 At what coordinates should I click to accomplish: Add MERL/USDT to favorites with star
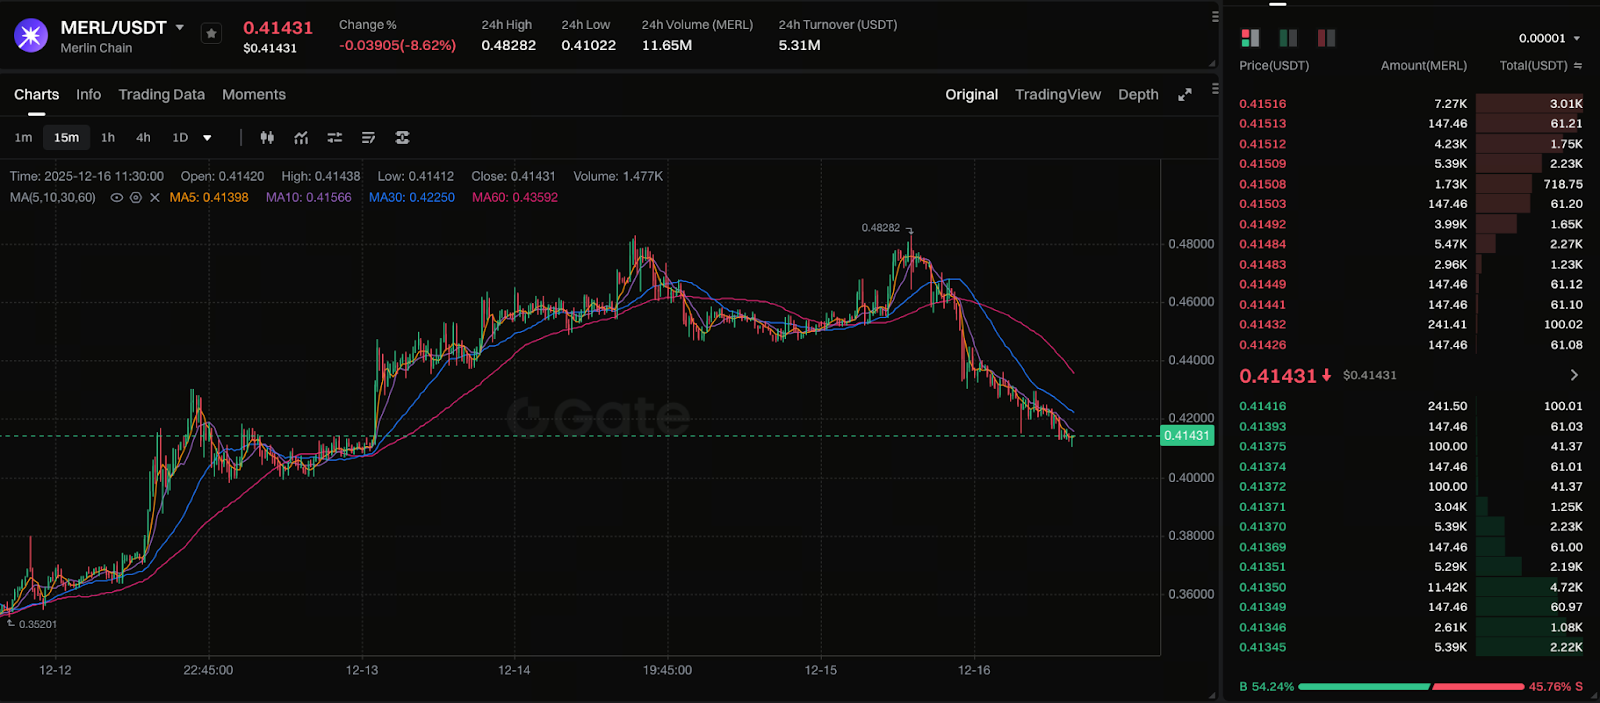[x=211, y=34]
